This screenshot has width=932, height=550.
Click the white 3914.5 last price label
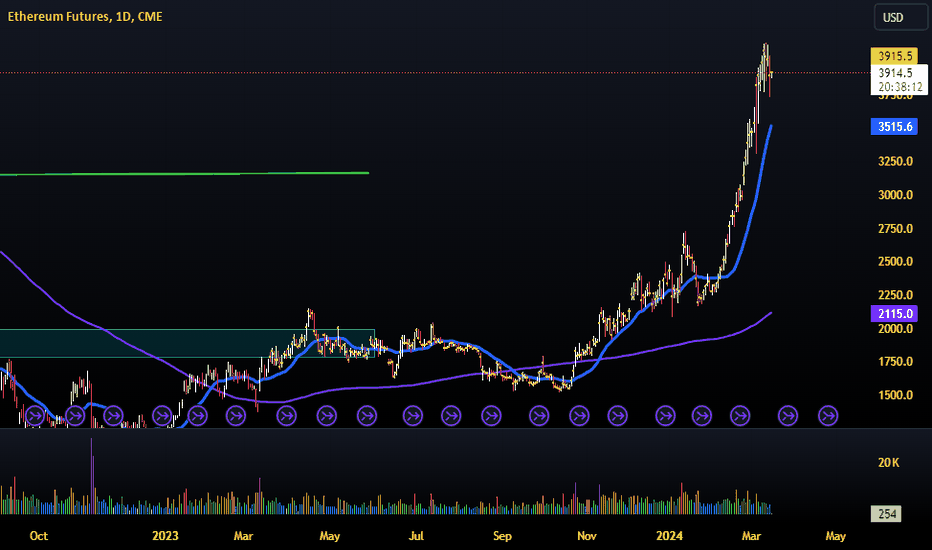click(x=896, y=73)
